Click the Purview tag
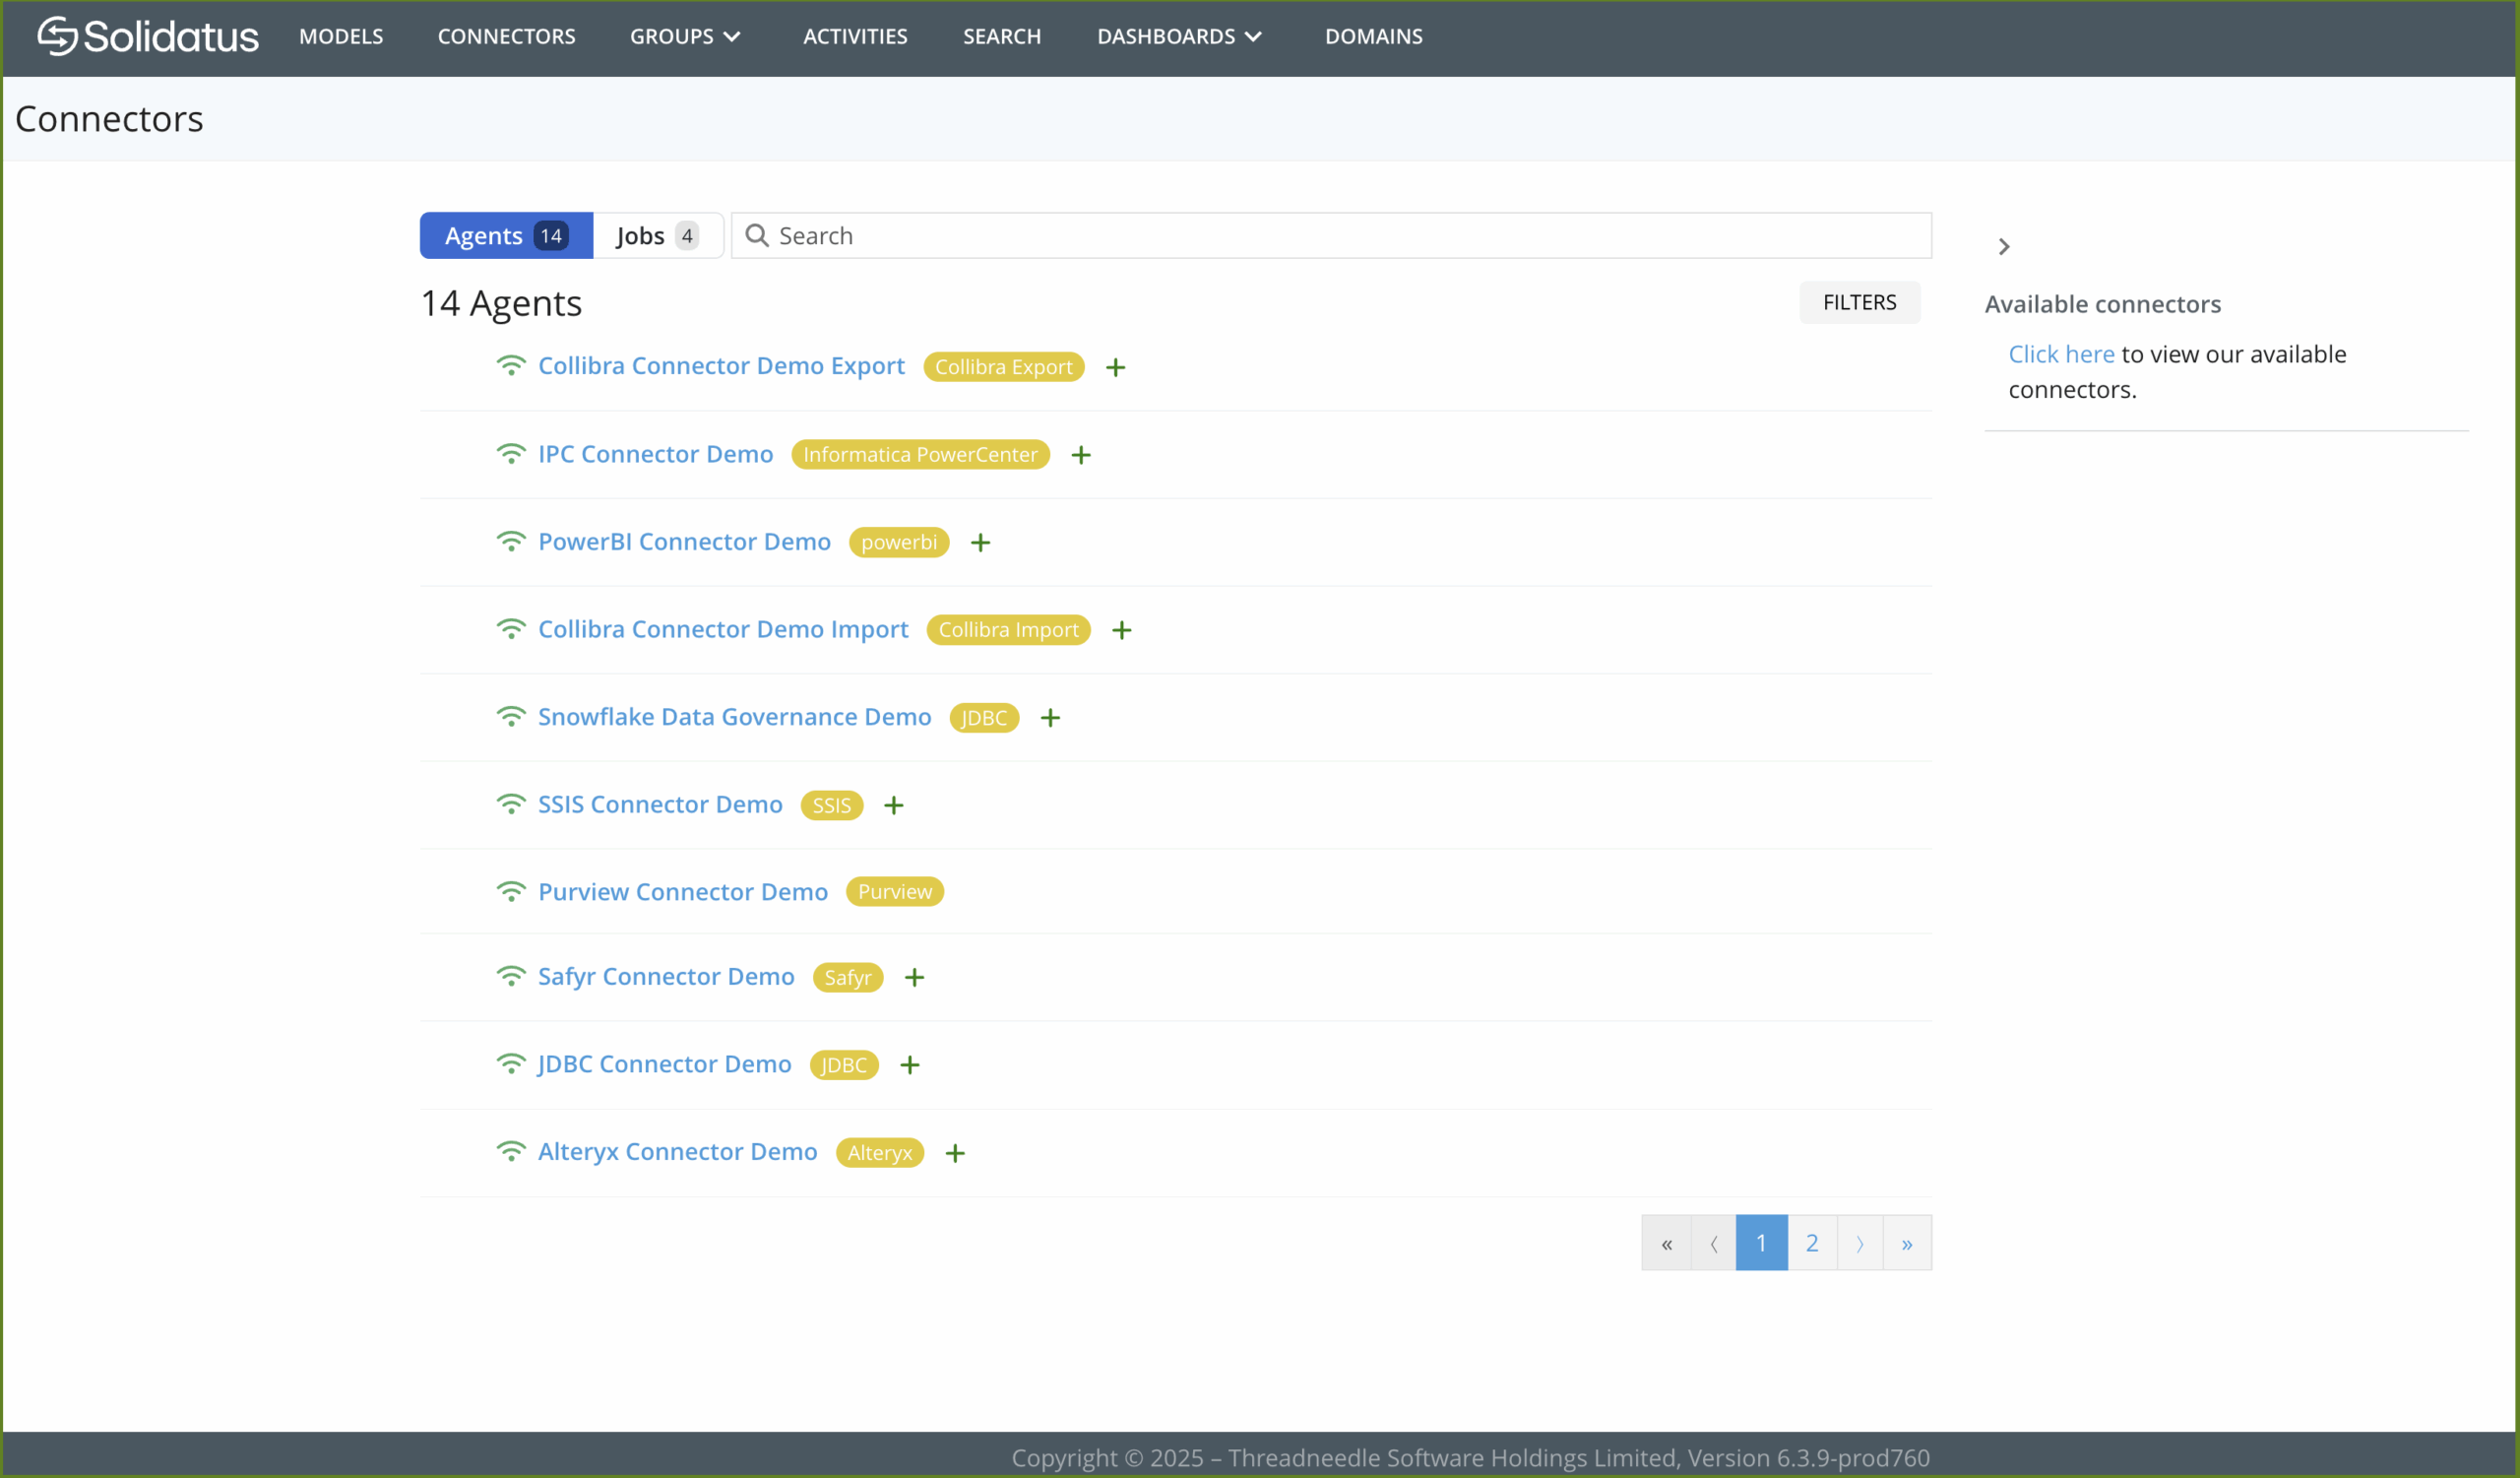The height and width of the screenshot is (1478, 2520). tap(895, 892)
